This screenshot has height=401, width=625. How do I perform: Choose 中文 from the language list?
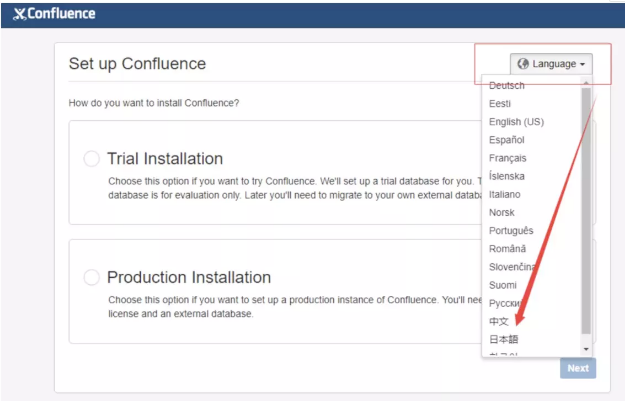coord(499,321)
